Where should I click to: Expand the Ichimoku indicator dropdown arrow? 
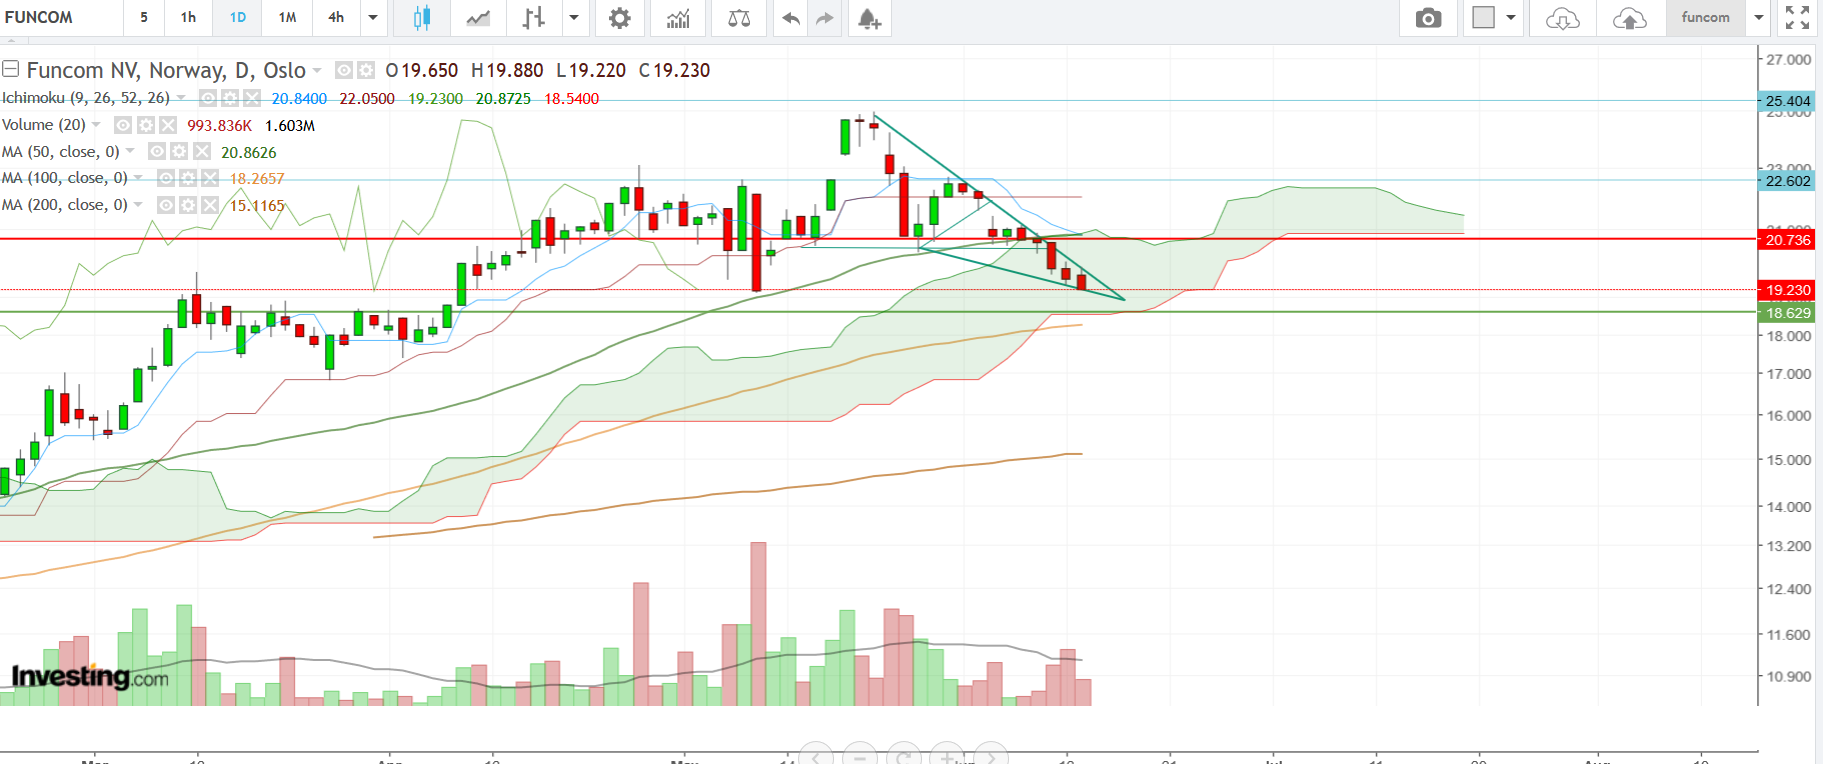point(181,98)
